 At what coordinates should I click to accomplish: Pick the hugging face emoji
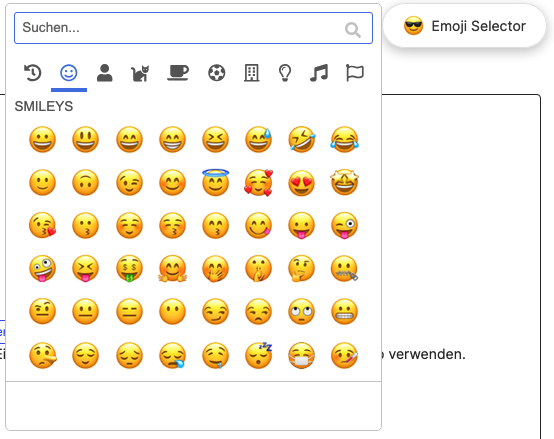(x=172, y=268)
